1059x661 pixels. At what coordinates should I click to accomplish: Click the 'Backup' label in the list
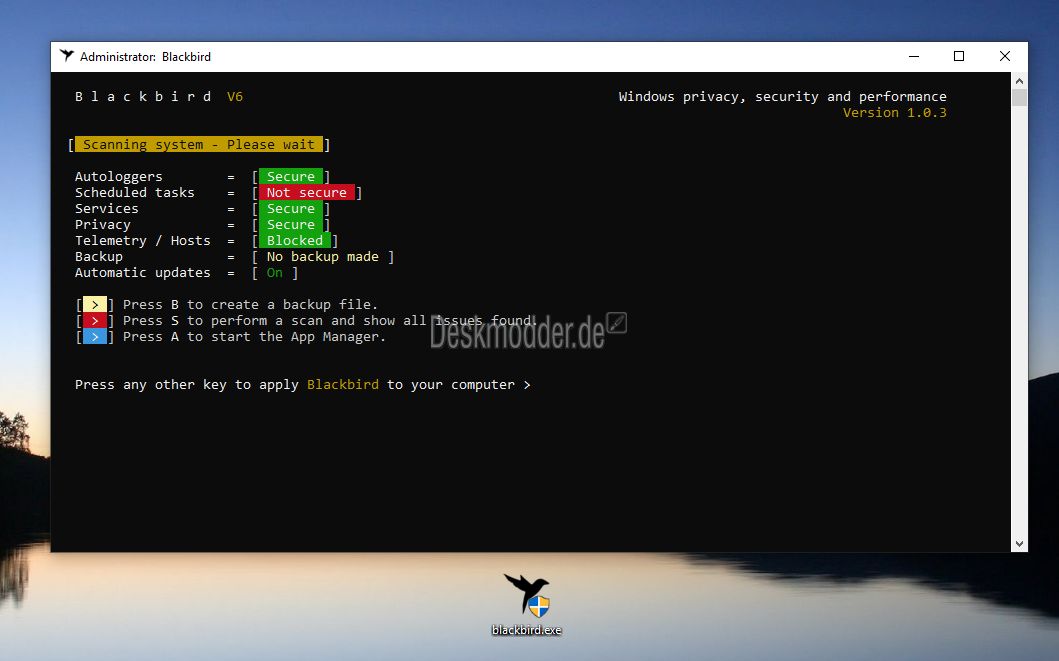[99, 257]
